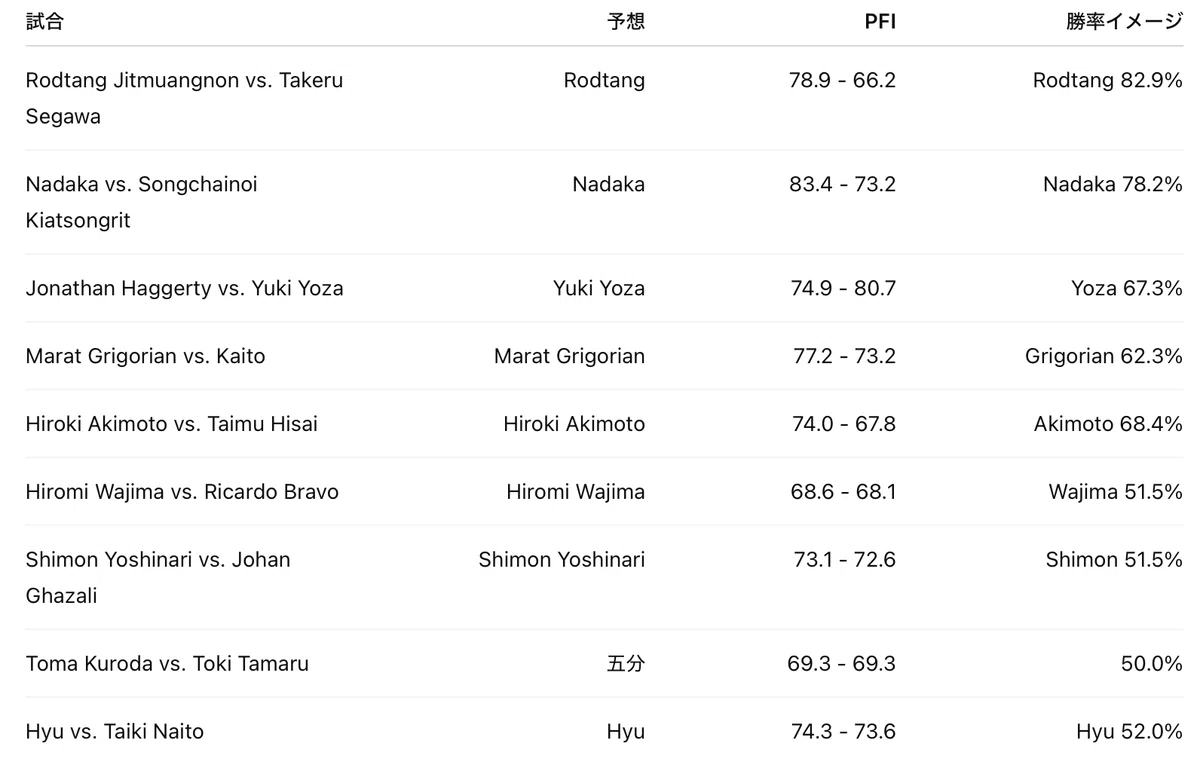
Task: Click the 勝率イメージ column header
Action: click(1124, 22)
